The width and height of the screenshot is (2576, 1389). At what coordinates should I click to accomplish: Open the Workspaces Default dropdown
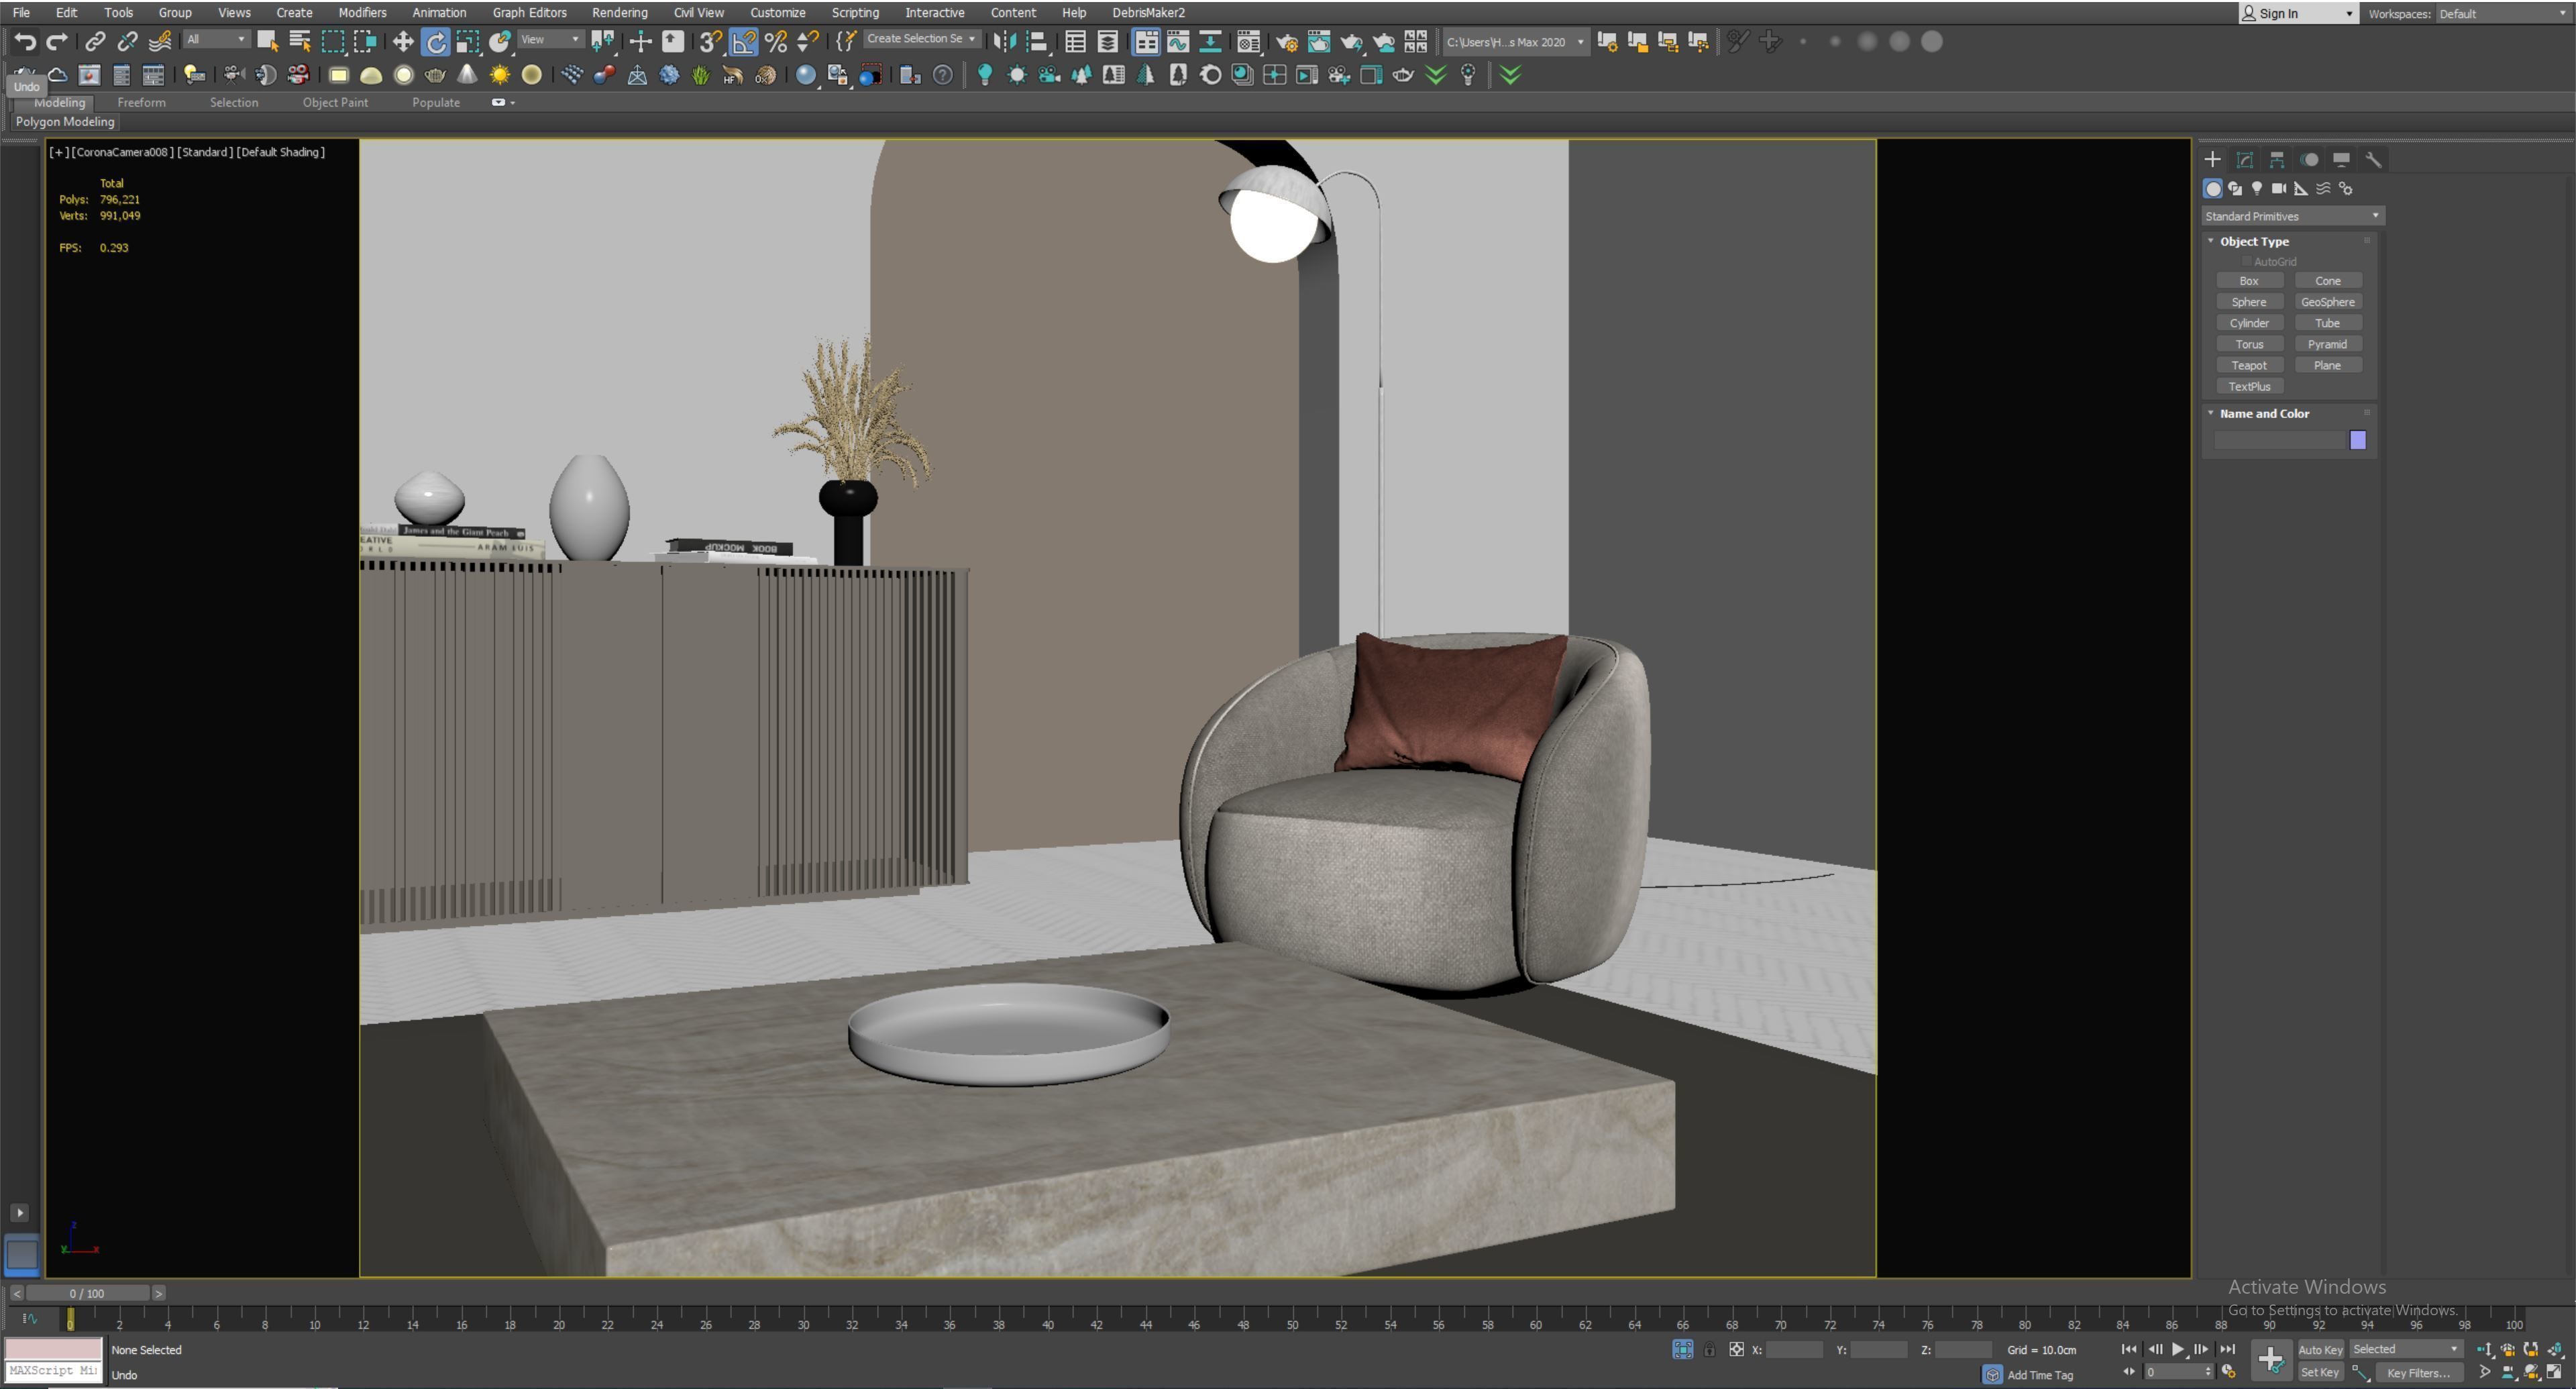tap(2504, 13)
